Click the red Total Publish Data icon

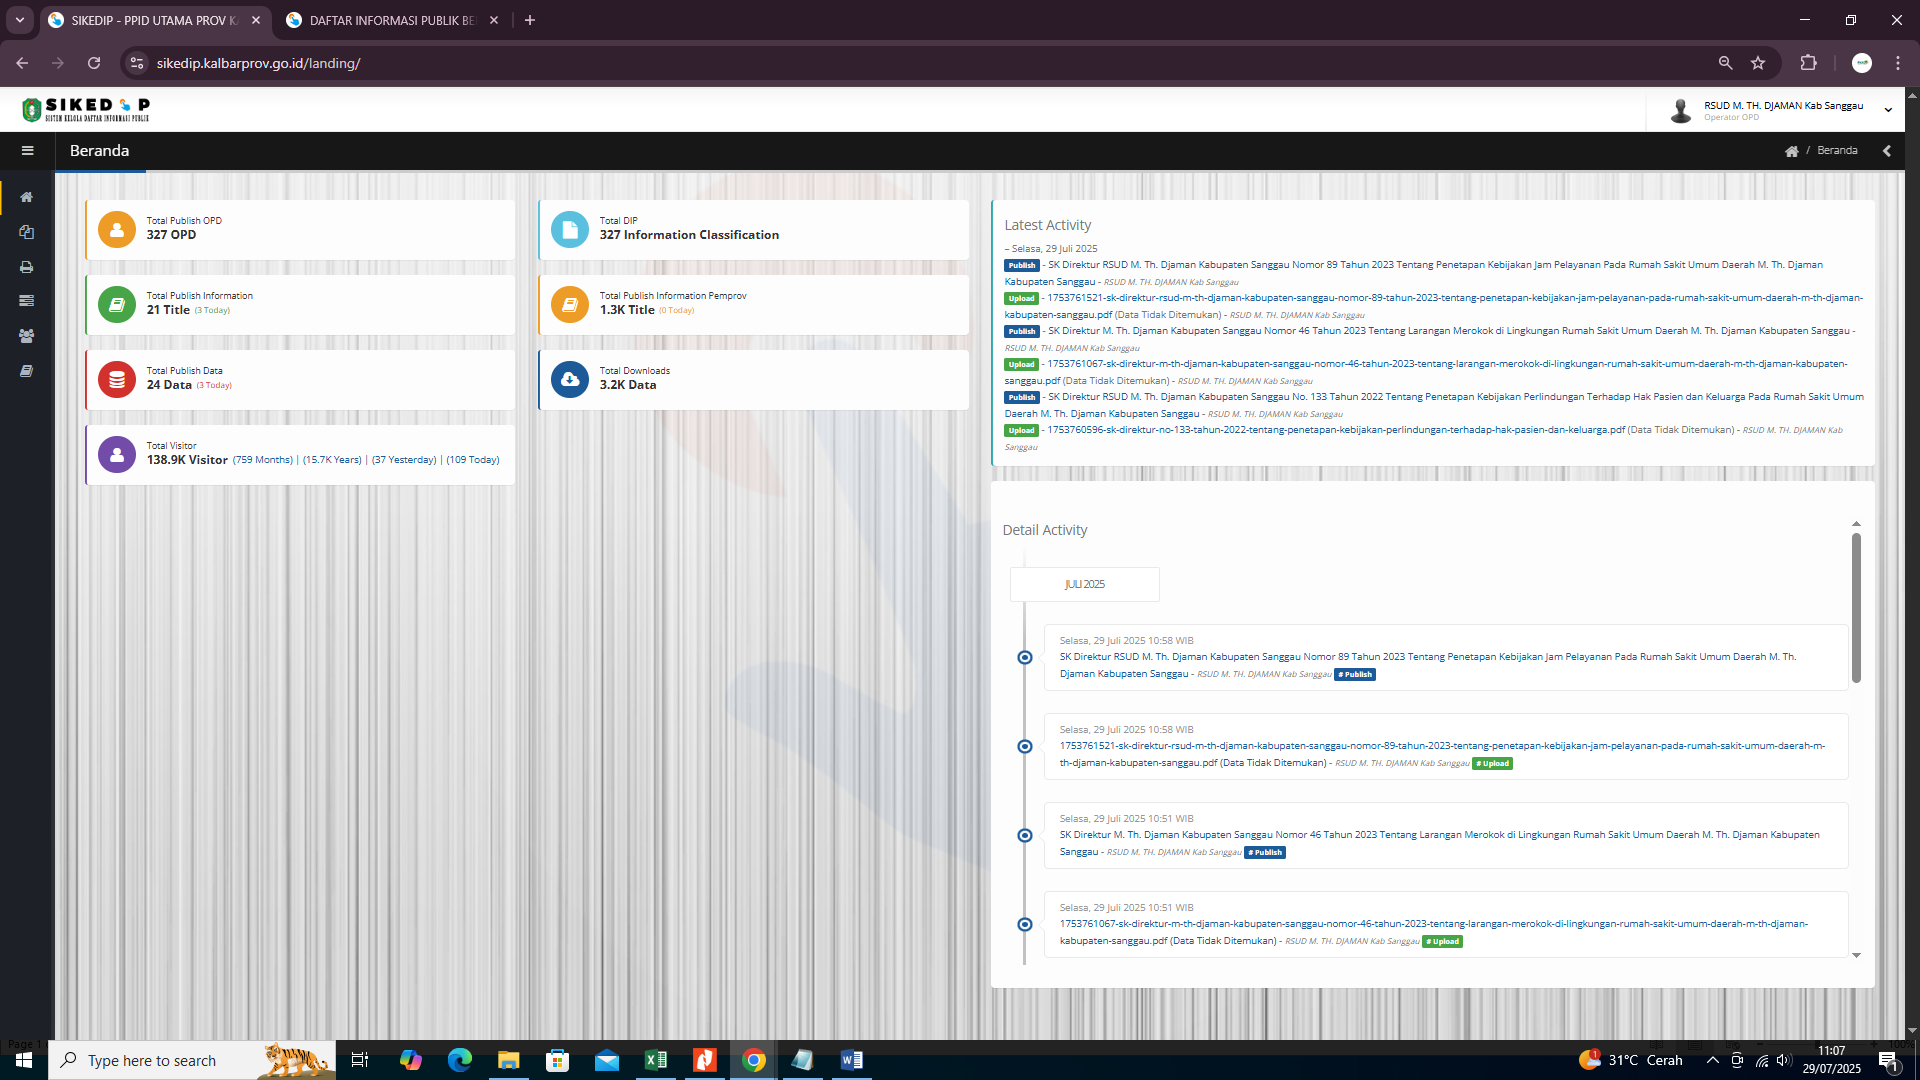click(x=117, y=379)
